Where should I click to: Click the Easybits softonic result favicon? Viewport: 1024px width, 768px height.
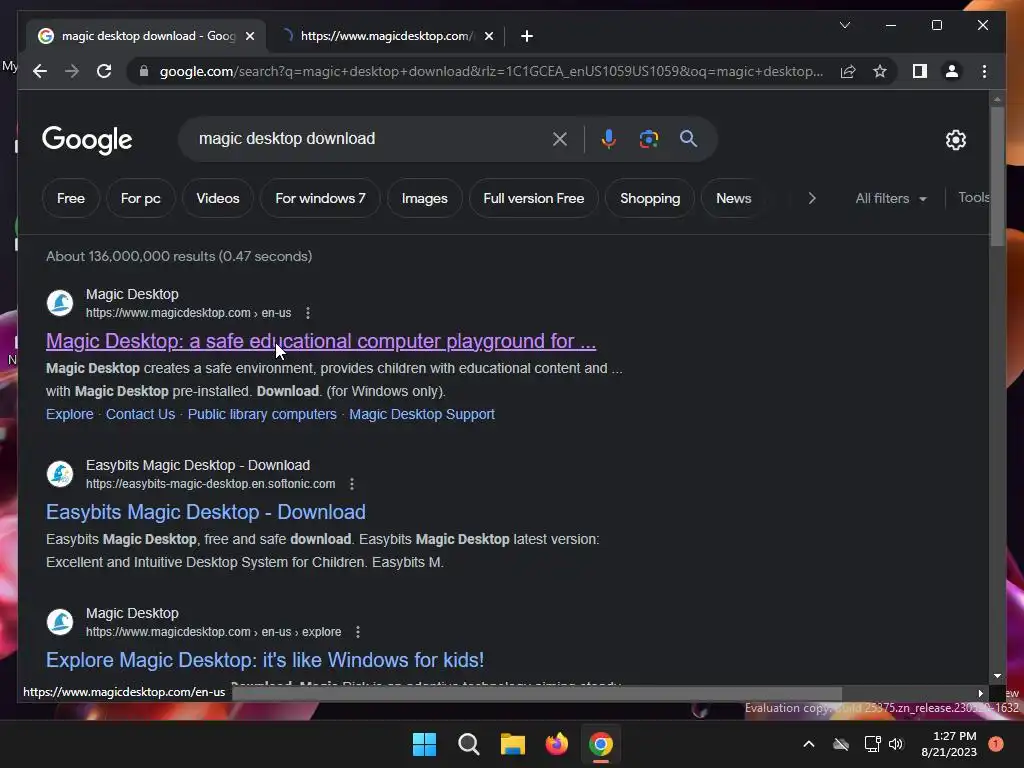pos(60,474)
